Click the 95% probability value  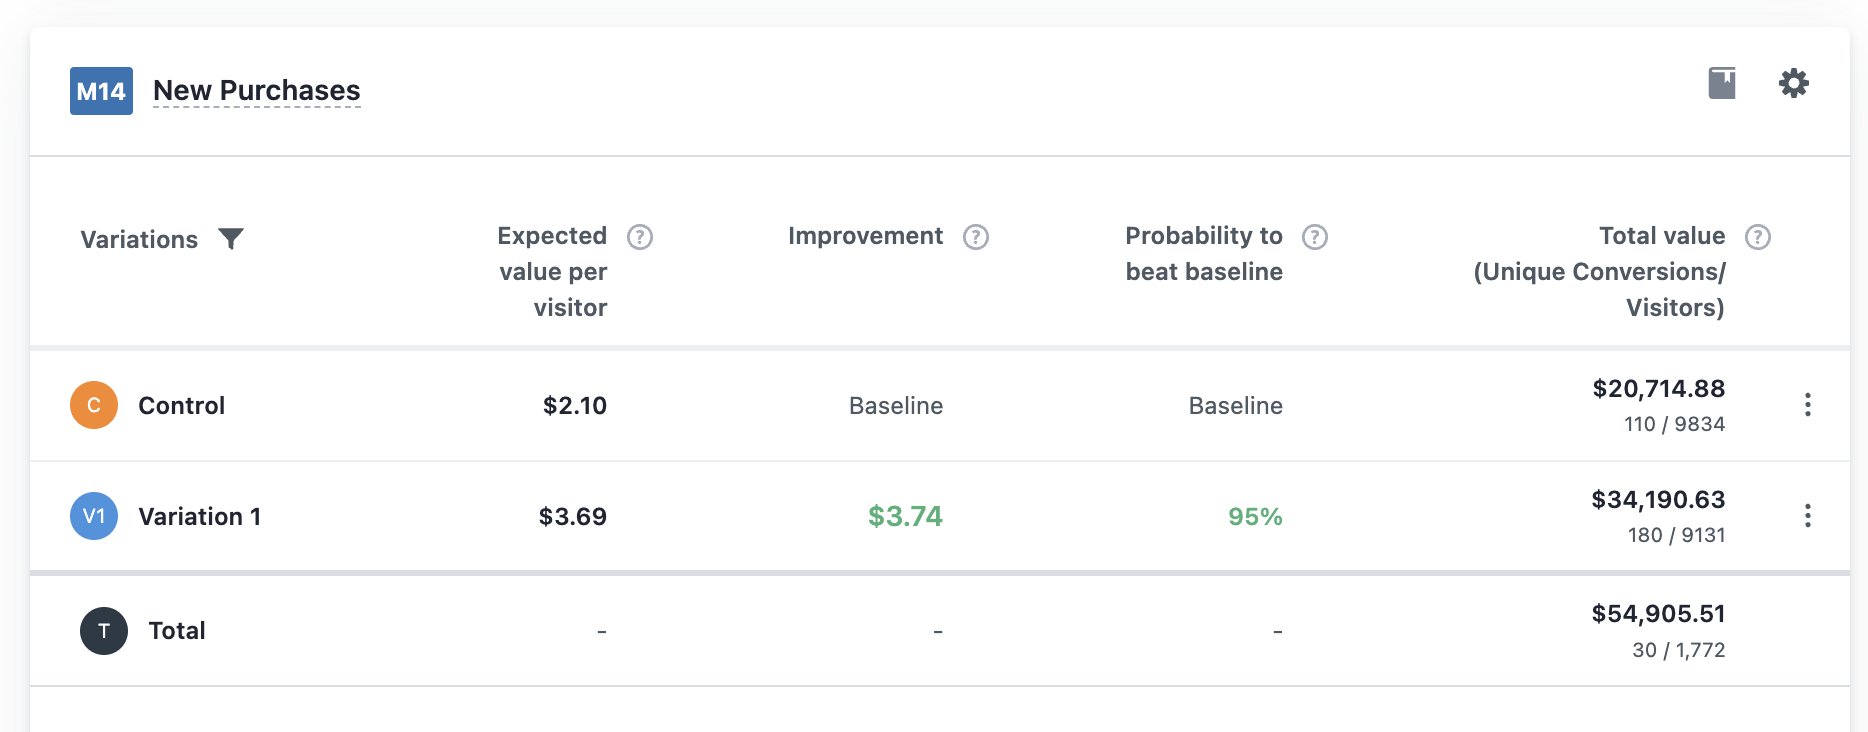pos(1255,516)
